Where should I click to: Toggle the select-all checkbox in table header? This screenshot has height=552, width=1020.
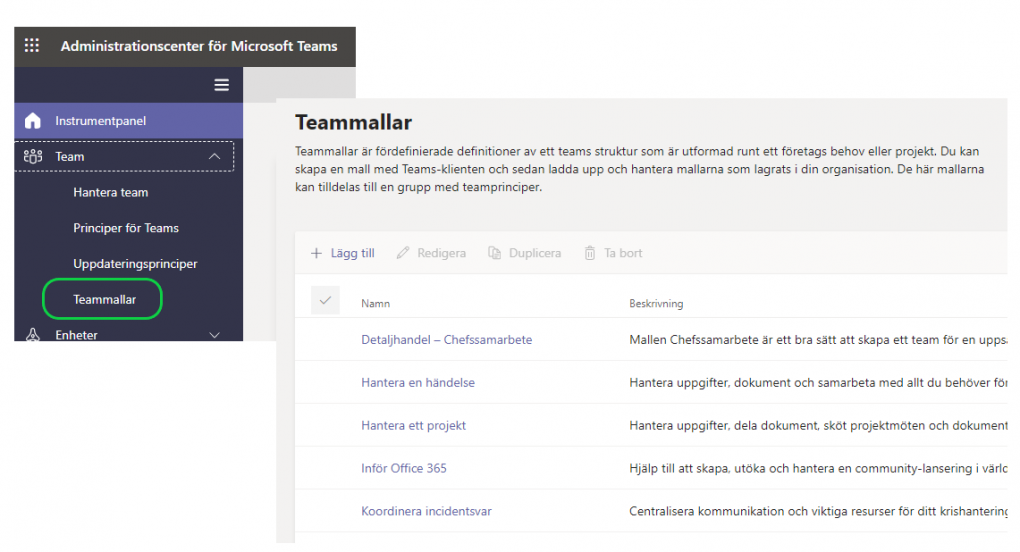tap(325, 301)
